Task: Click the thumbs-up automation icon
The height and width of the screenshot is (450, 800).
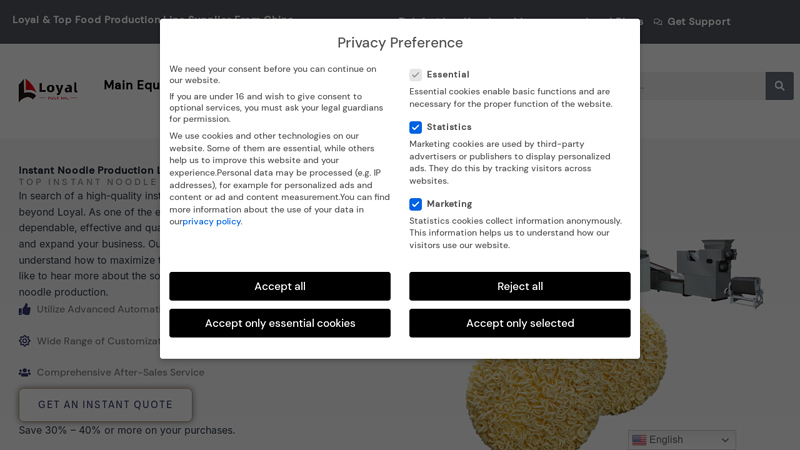Action: [x=25, y=309]
